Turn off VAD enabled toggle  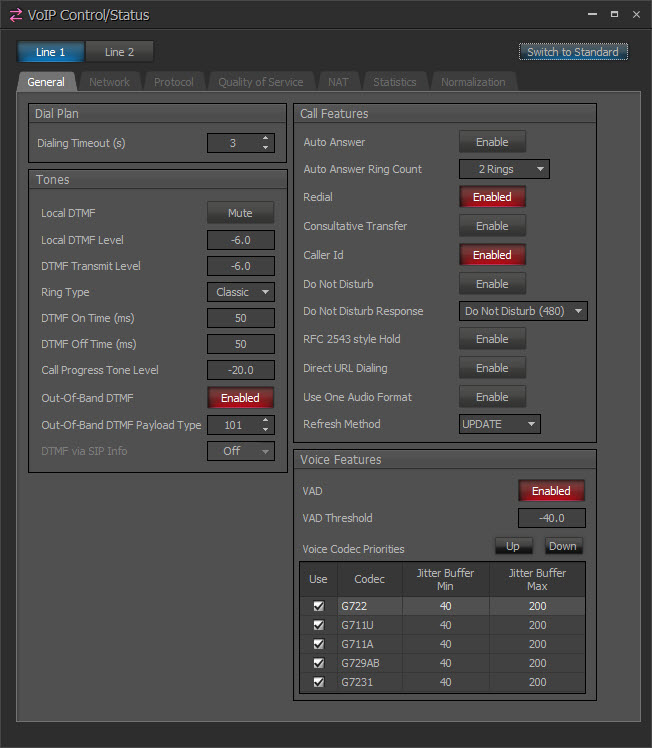coord(551,491)
